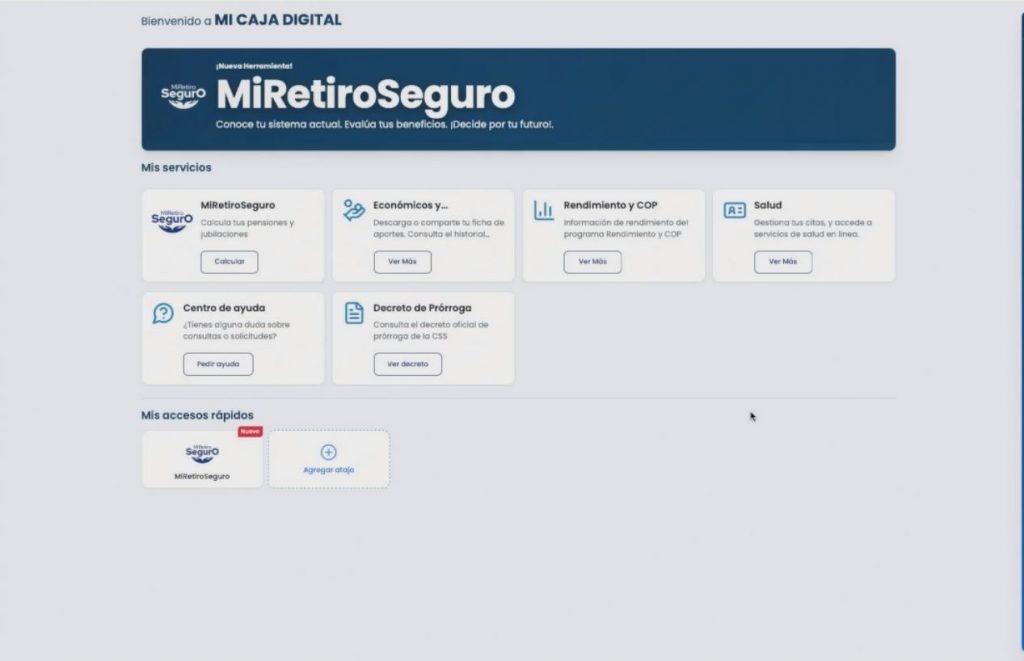The height and width of the screenshot is (661, 1024).
Task: Click MiRetiroSeguro label under quick access logo
Action: tap(202, 477)
